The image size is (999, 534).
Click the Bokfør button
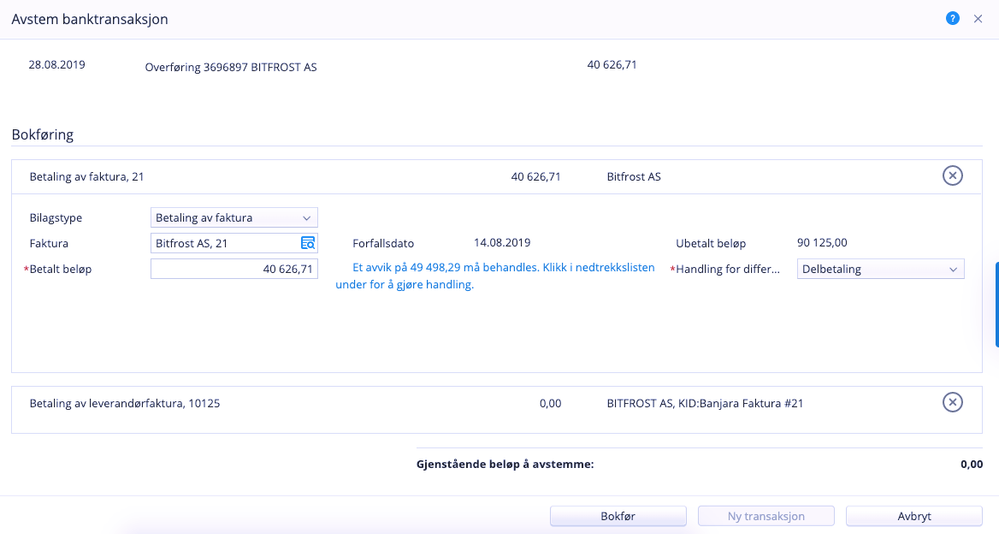(x=618, y=516)
